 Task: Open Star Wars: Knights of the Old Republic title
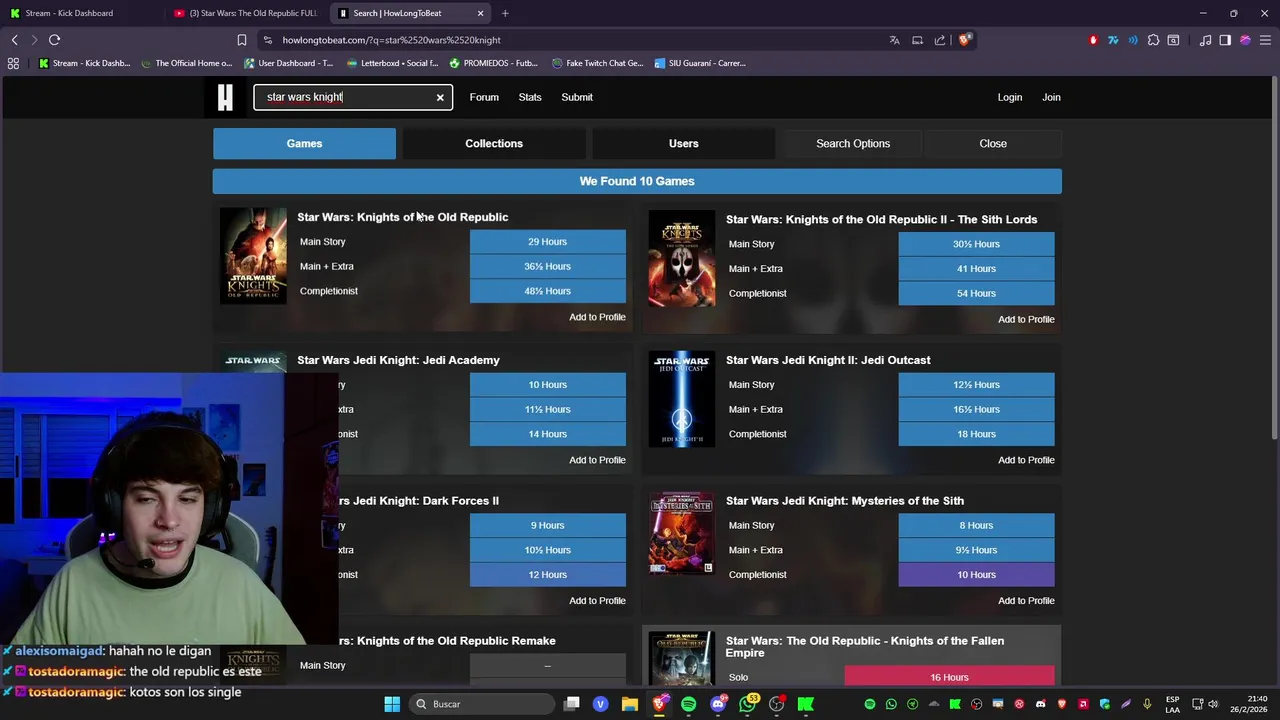coord(403,217)
